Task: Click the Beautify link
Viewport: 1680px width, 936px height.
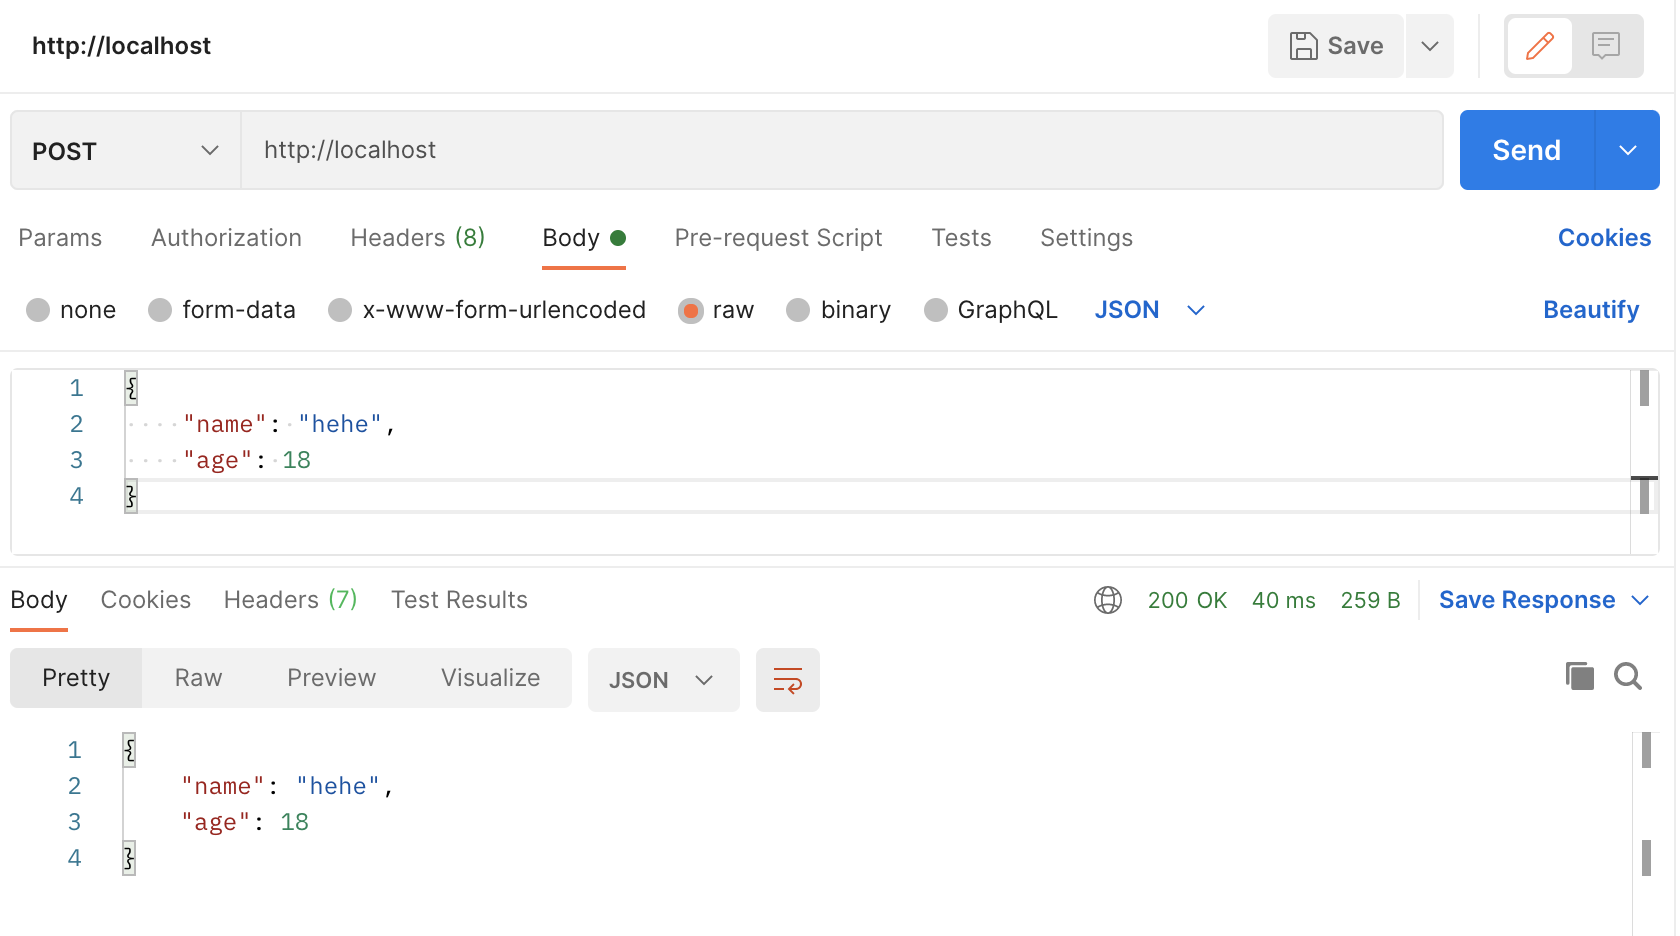Action: coord(1591,310)
